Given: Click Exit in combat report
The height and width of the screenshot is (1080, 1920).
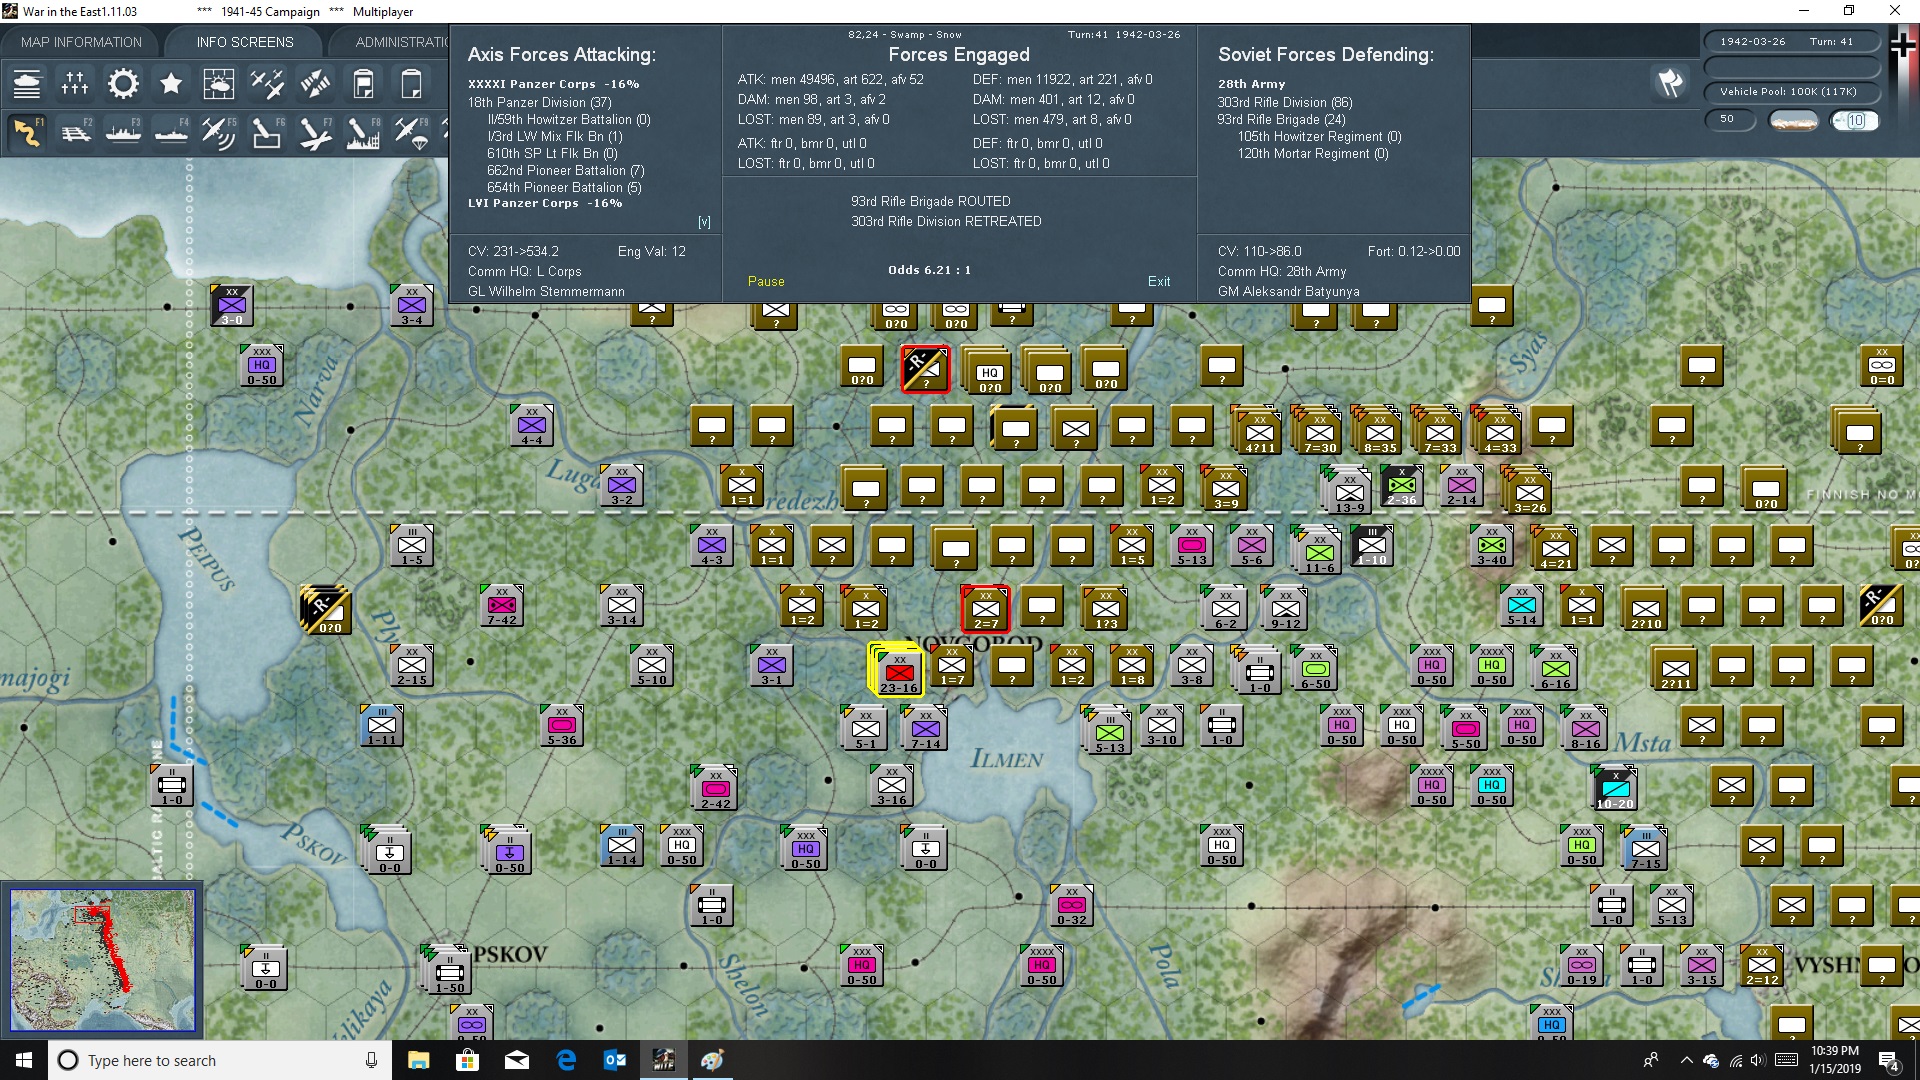Looking at the screenshot, I should tap(1159, 281).
